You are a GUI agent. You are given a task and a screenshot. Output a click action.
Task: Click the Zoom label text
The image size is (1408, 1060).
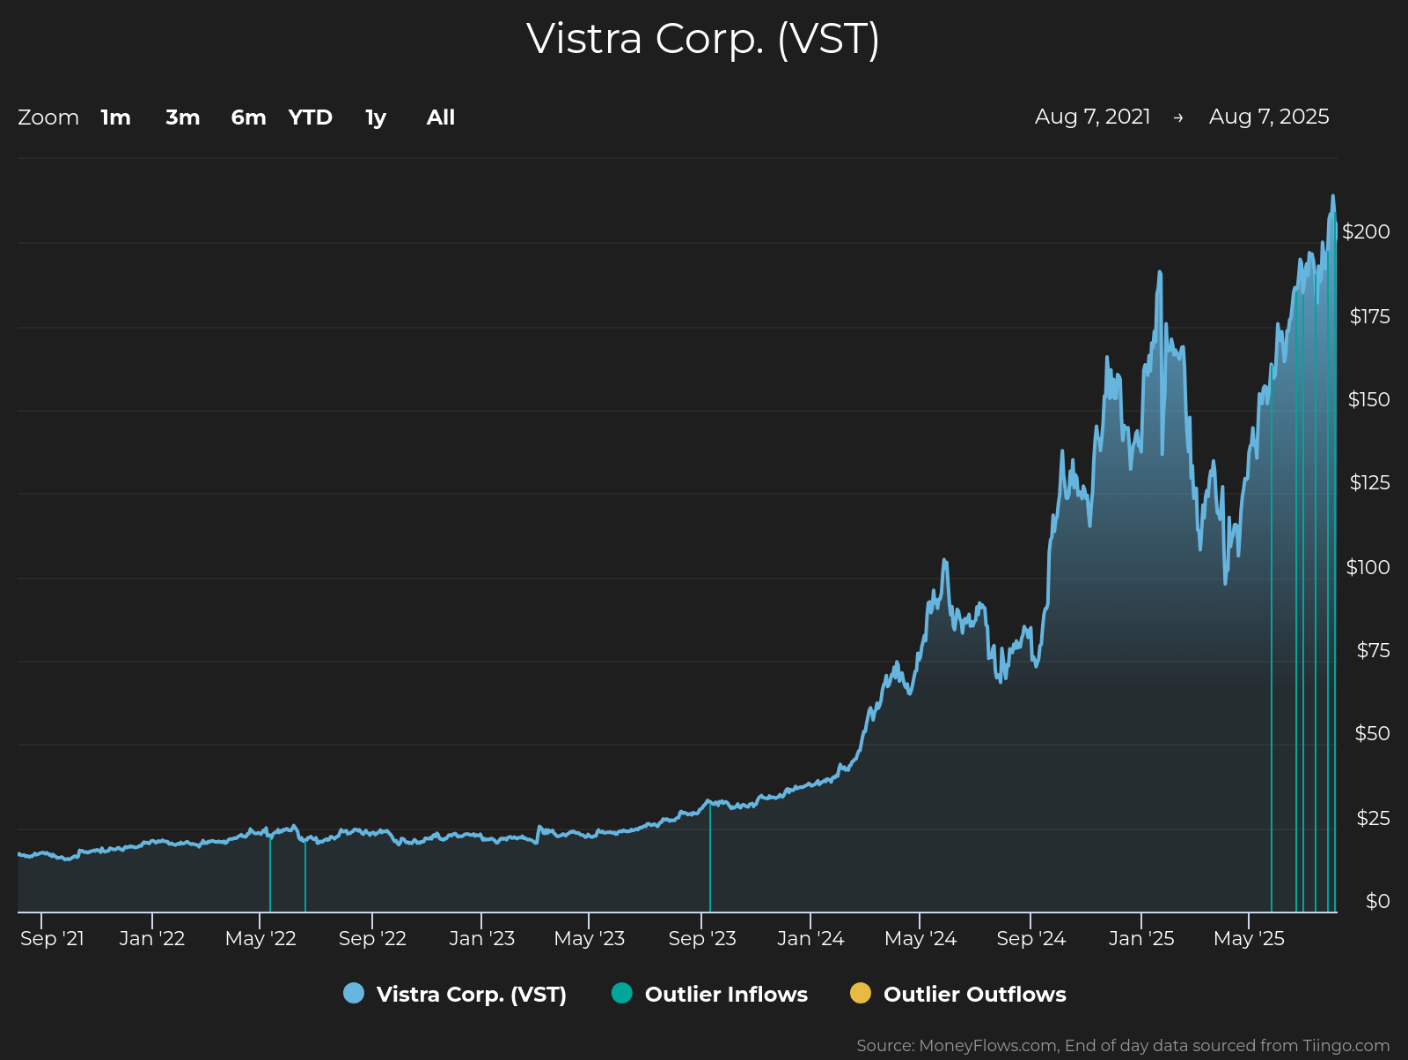[48, 118]
